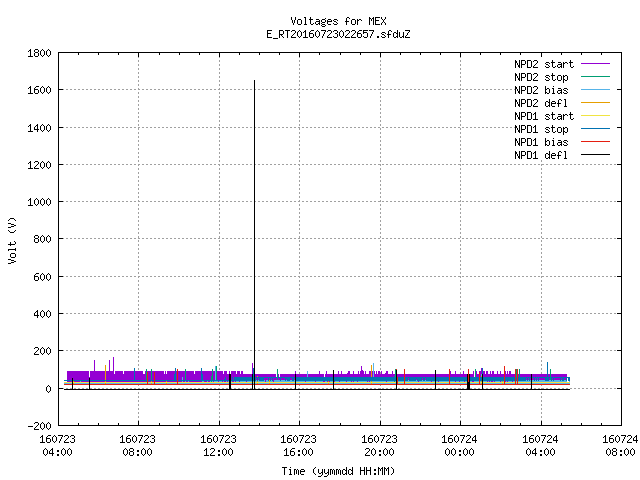Click the '160724 04:00' x-axis tick label
This screenshot has height=480, width=640.
[x=540, y=446]
